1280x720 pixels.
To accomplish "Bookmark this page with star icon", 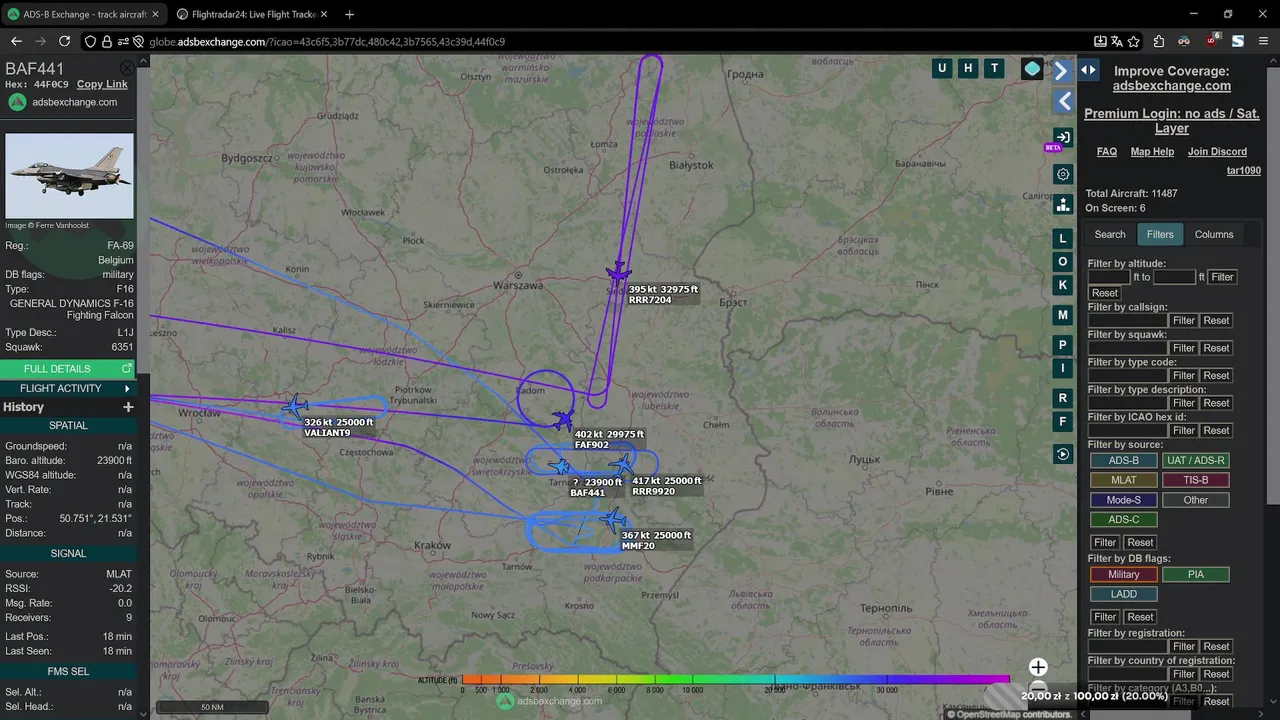I will coord(1134,41).
